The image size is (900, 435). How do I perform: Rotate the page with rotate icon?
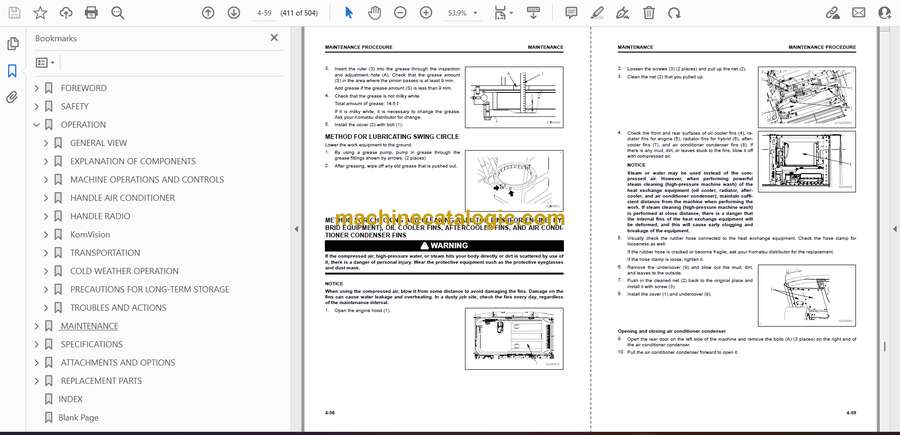674,13
